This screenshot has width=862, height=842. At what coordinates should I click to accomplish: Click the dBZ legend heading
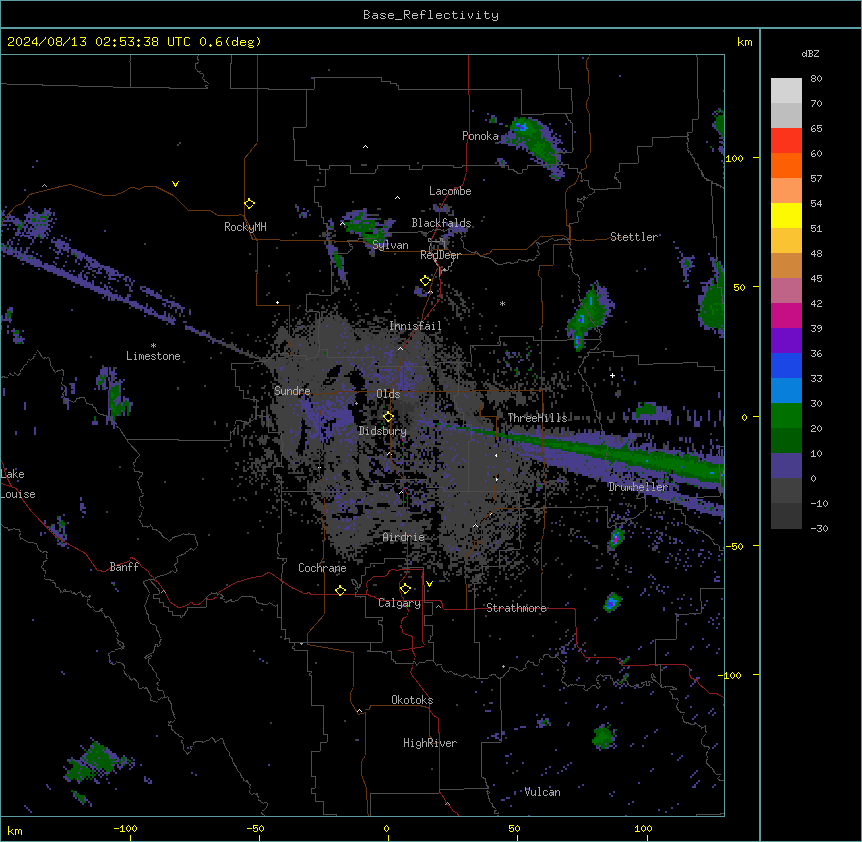[810, 53]
